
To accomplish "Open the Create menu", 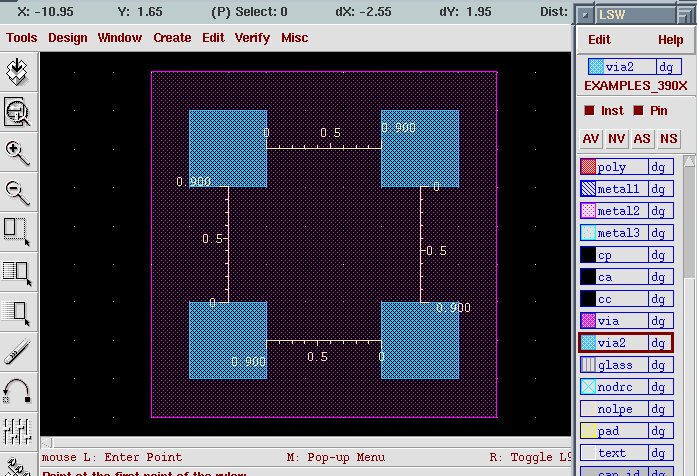I will (172, 38).
